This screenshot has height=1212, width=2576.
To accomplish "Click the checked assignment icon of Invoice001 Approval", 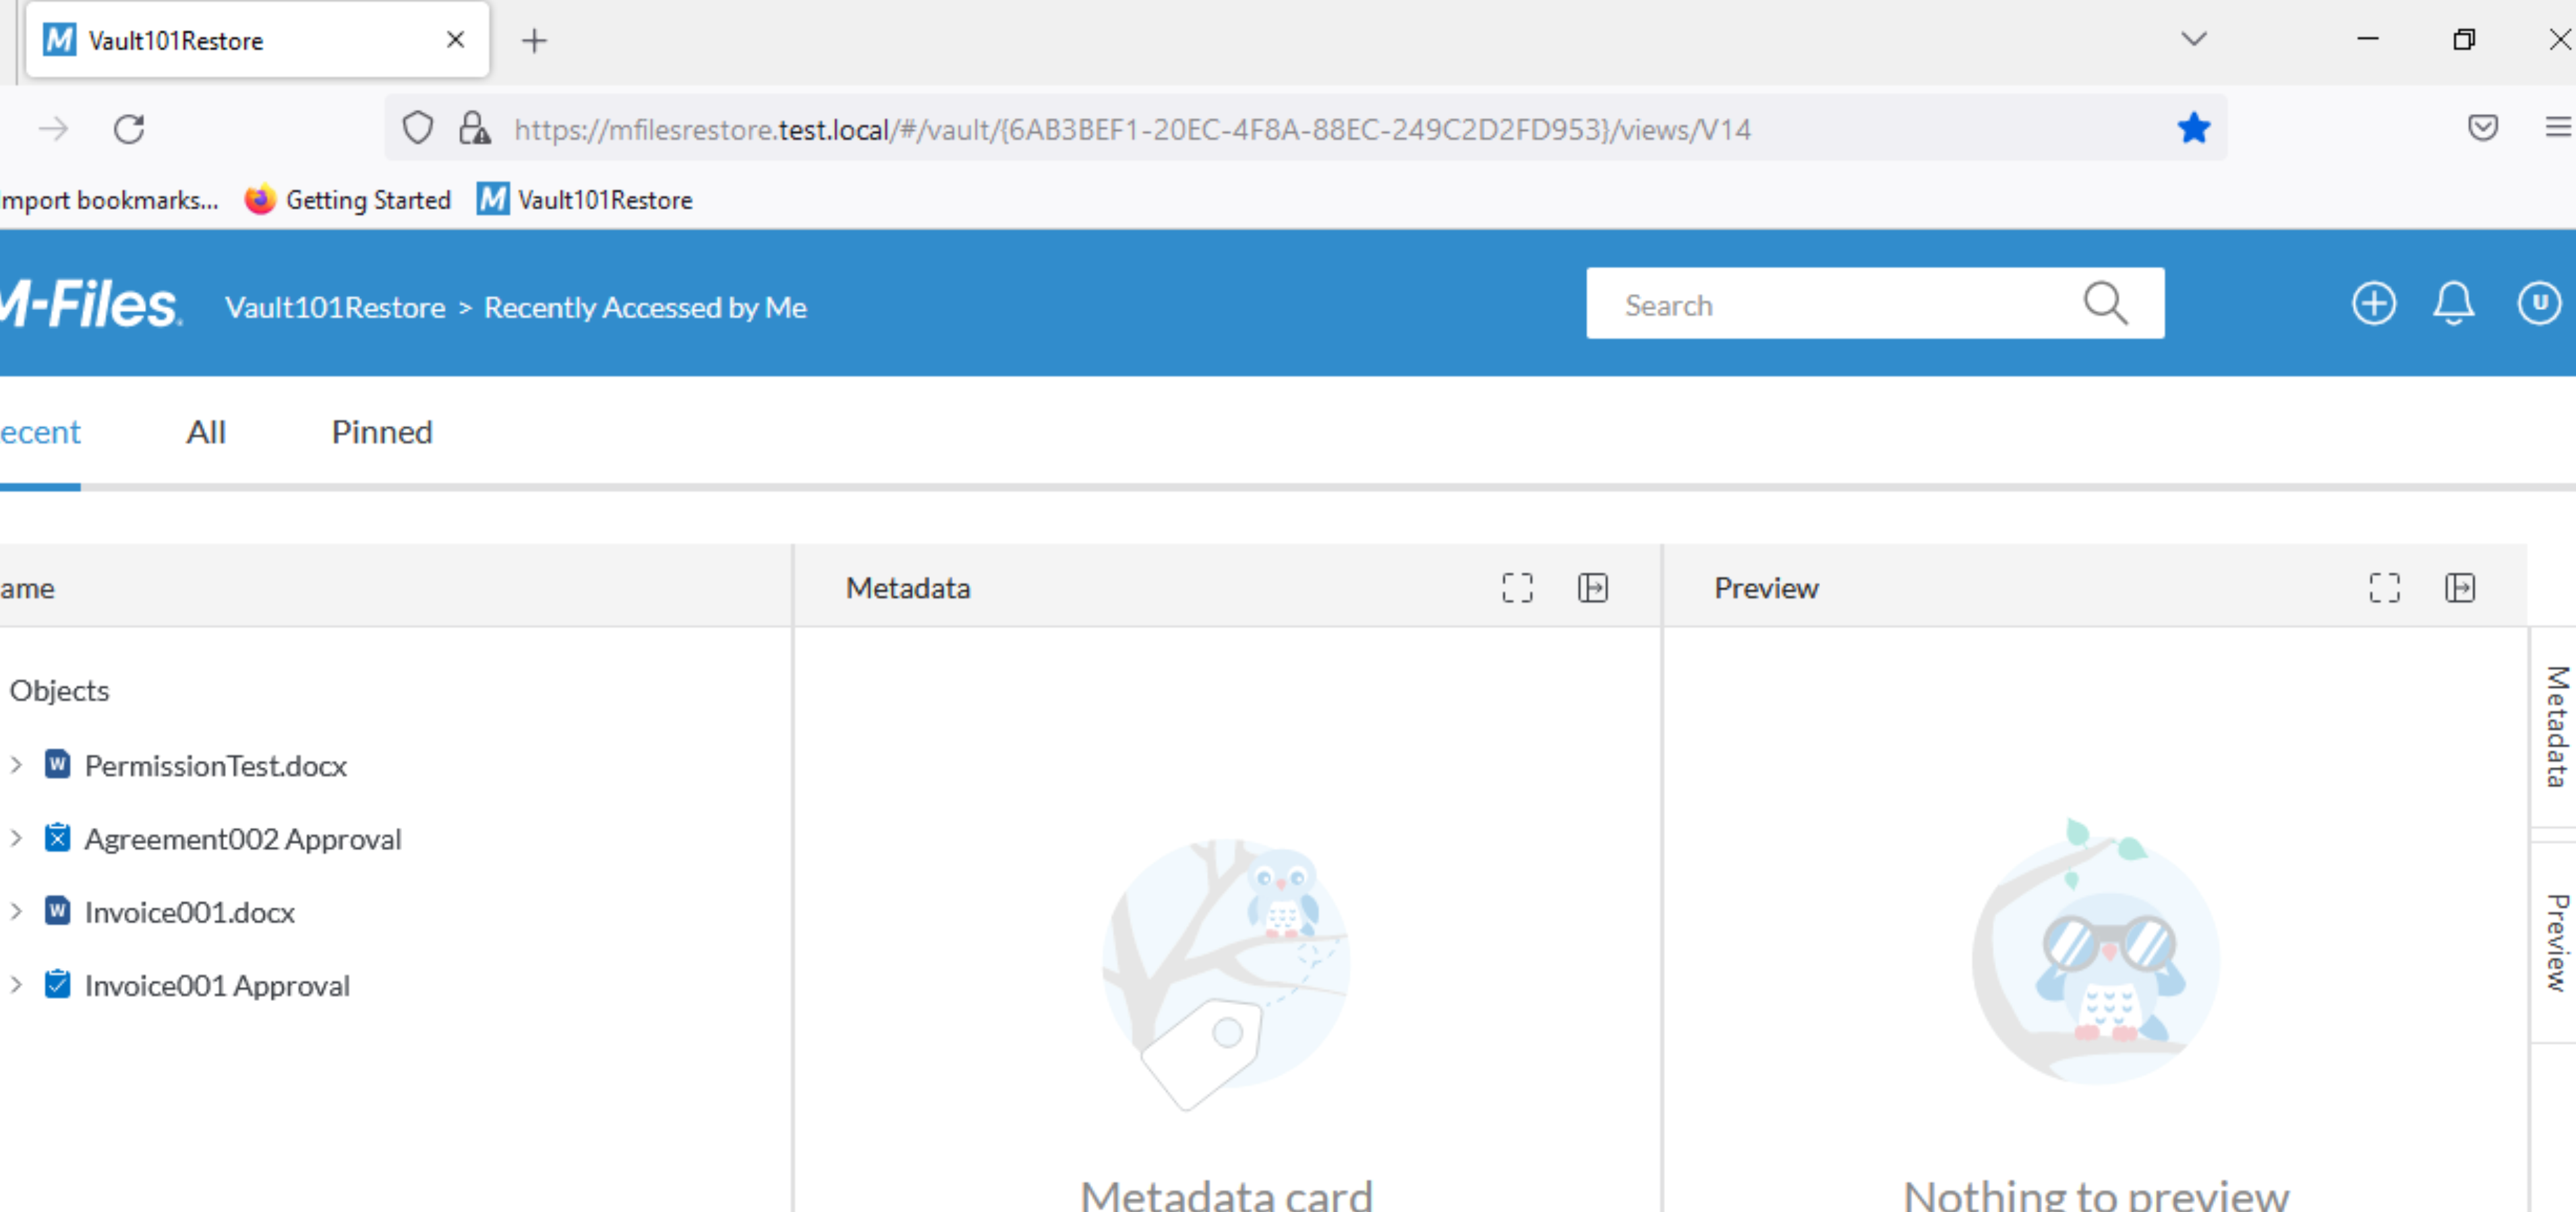I will coord(58,984).
